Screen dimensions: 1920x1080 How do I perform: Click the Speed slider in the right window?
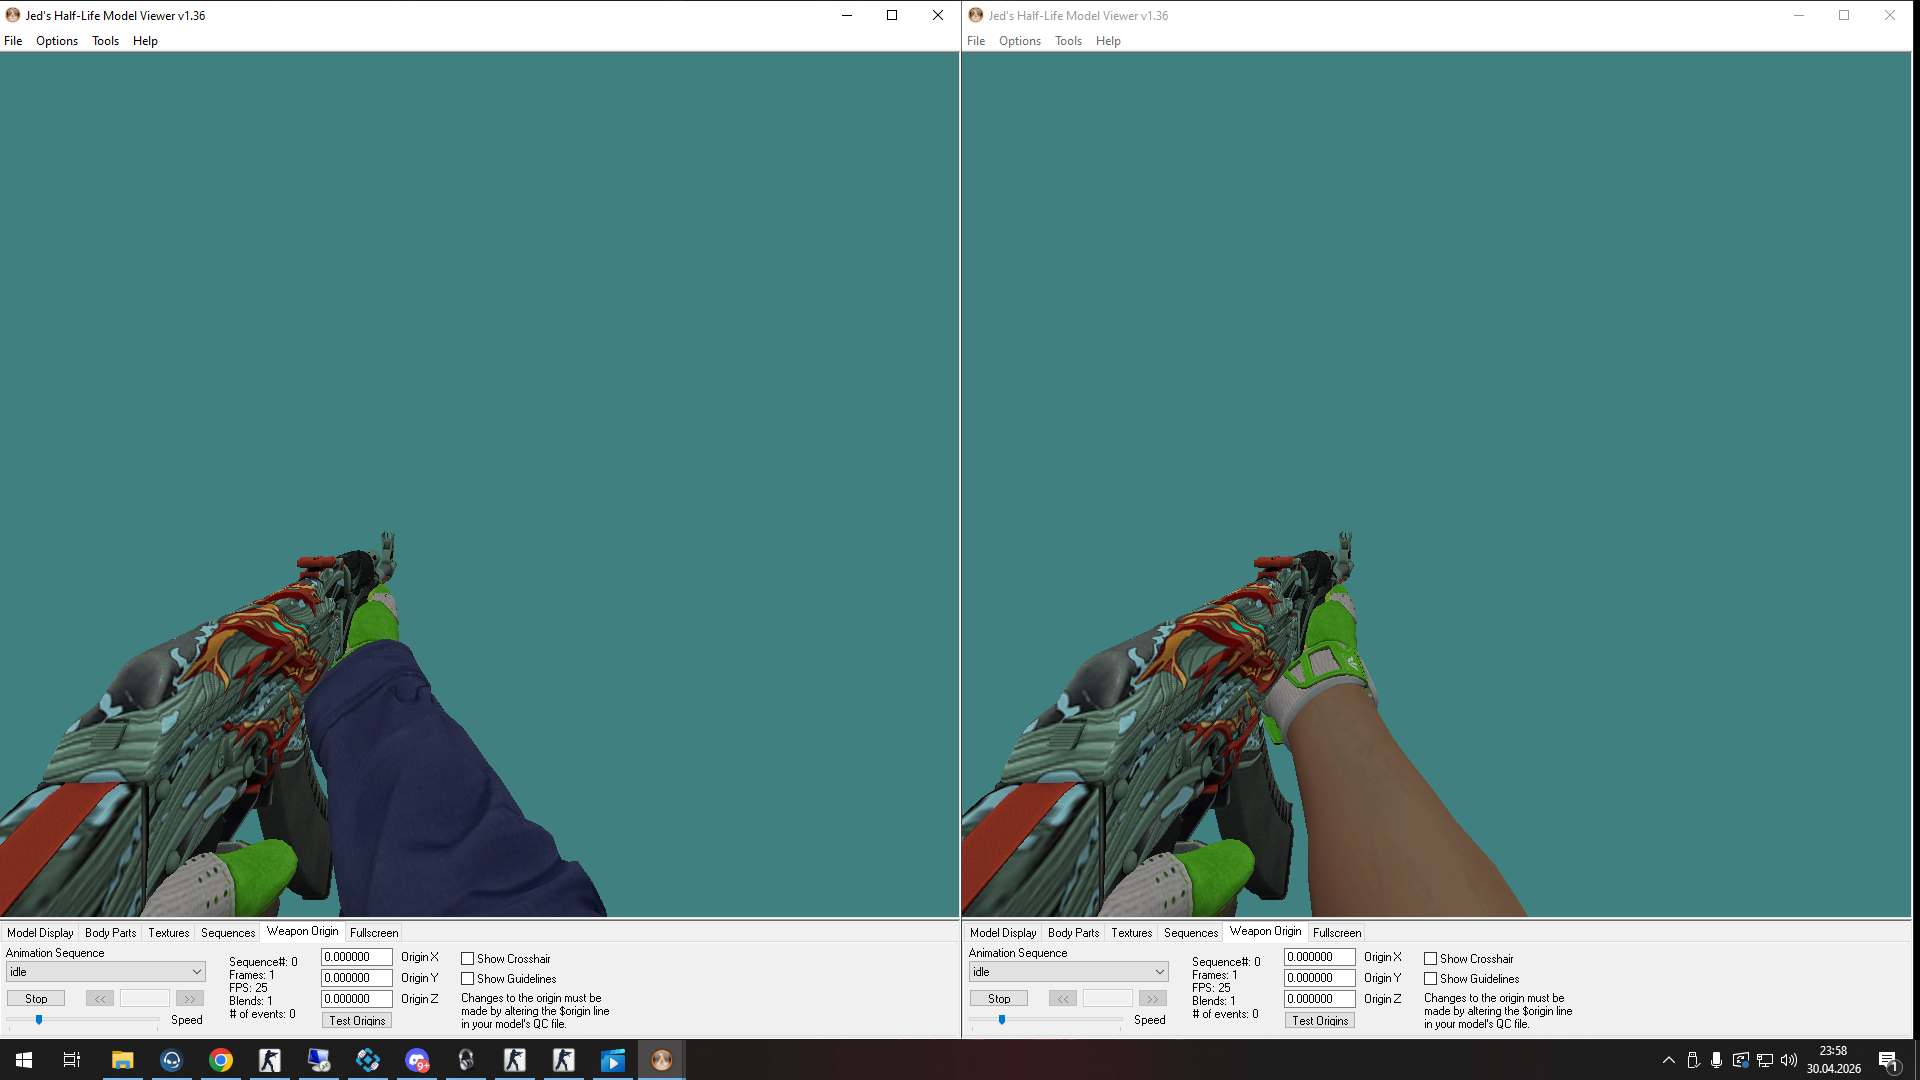click(1046, 1020)
